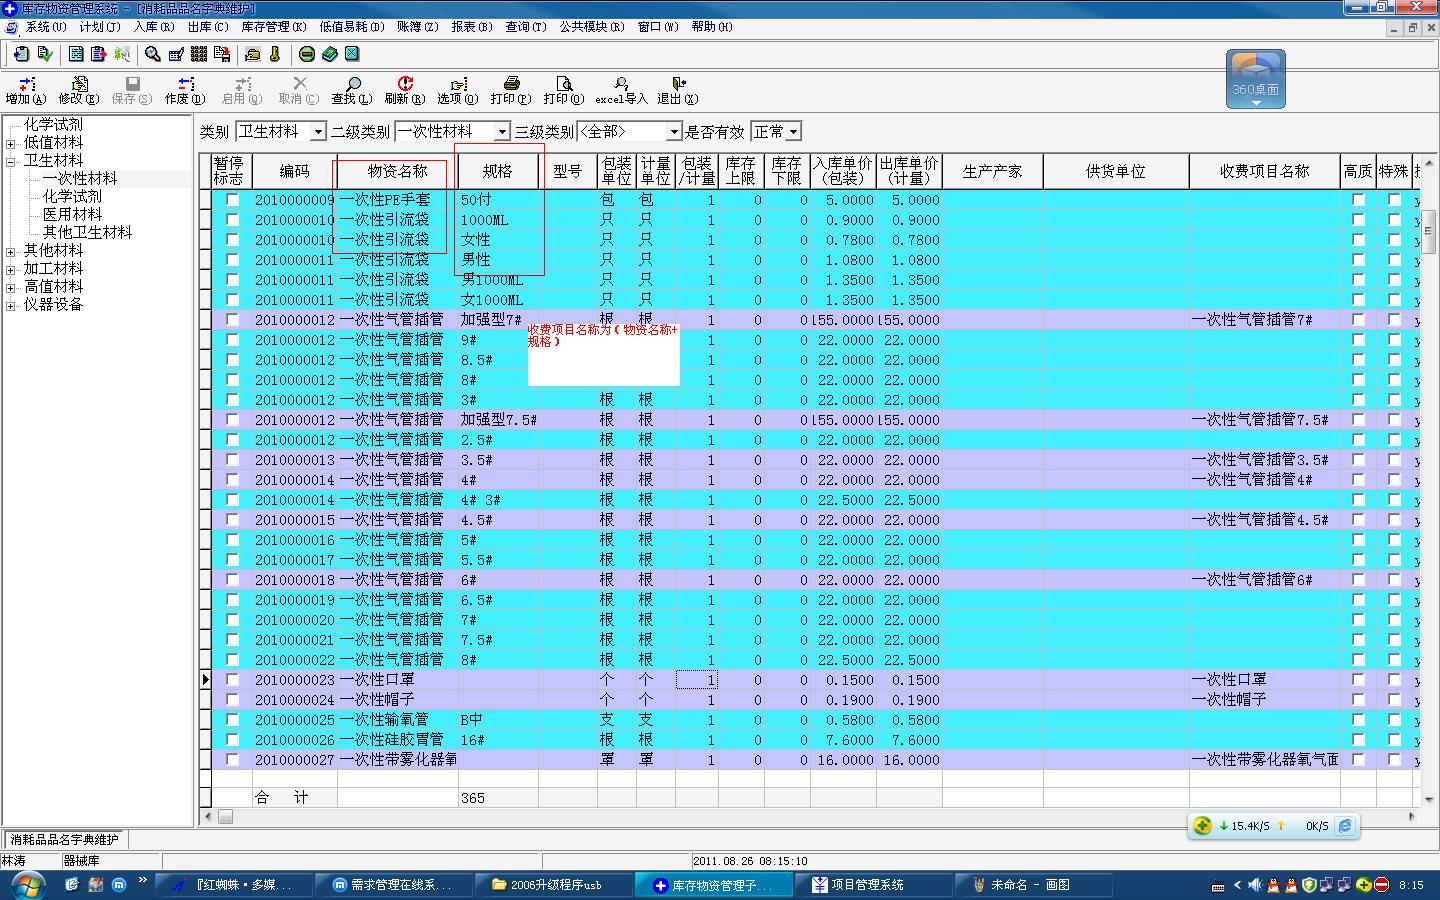Toggle 暂停标志 checkbox for 一次性PE手套 row
The height and width of the screenshot is (900, 1440).
coord(233,200)
